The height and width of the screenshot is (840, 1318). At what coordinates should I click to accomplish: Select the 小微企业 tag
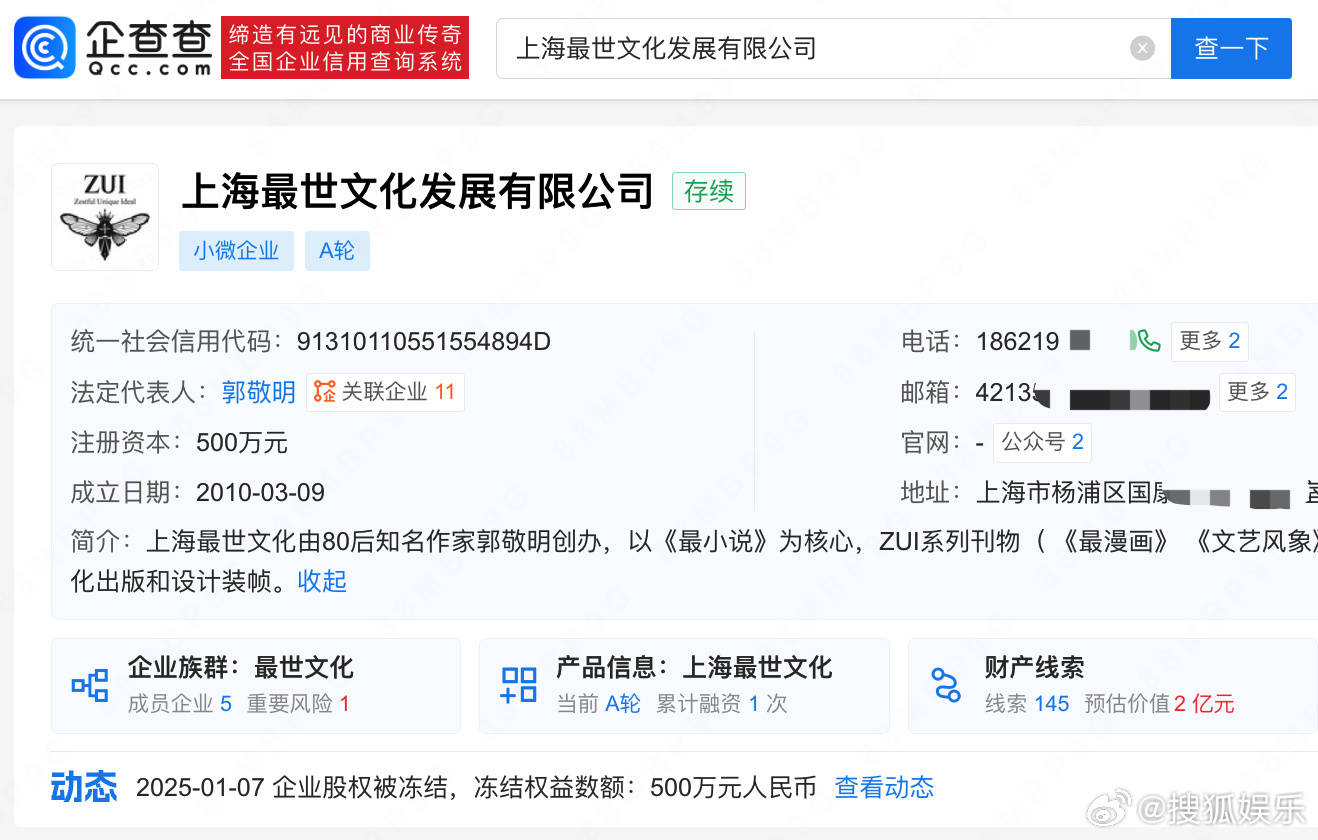pos(236,251)
